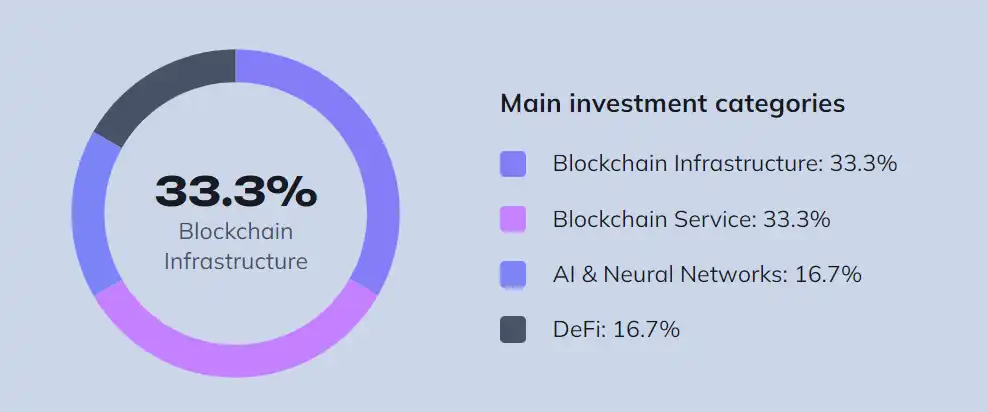
Task: Select the "Blockchain Infrastructure" legend label
Action: point(687,164)
